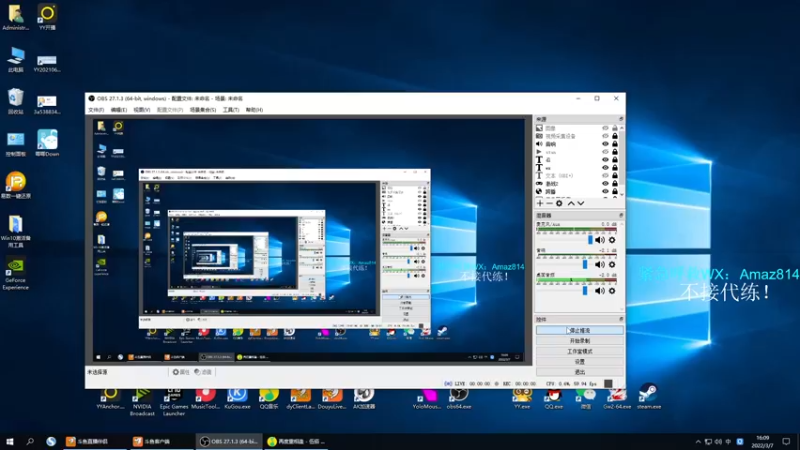
Task: Pop out the sources dock panel
Action: click(x=621, y=119)
